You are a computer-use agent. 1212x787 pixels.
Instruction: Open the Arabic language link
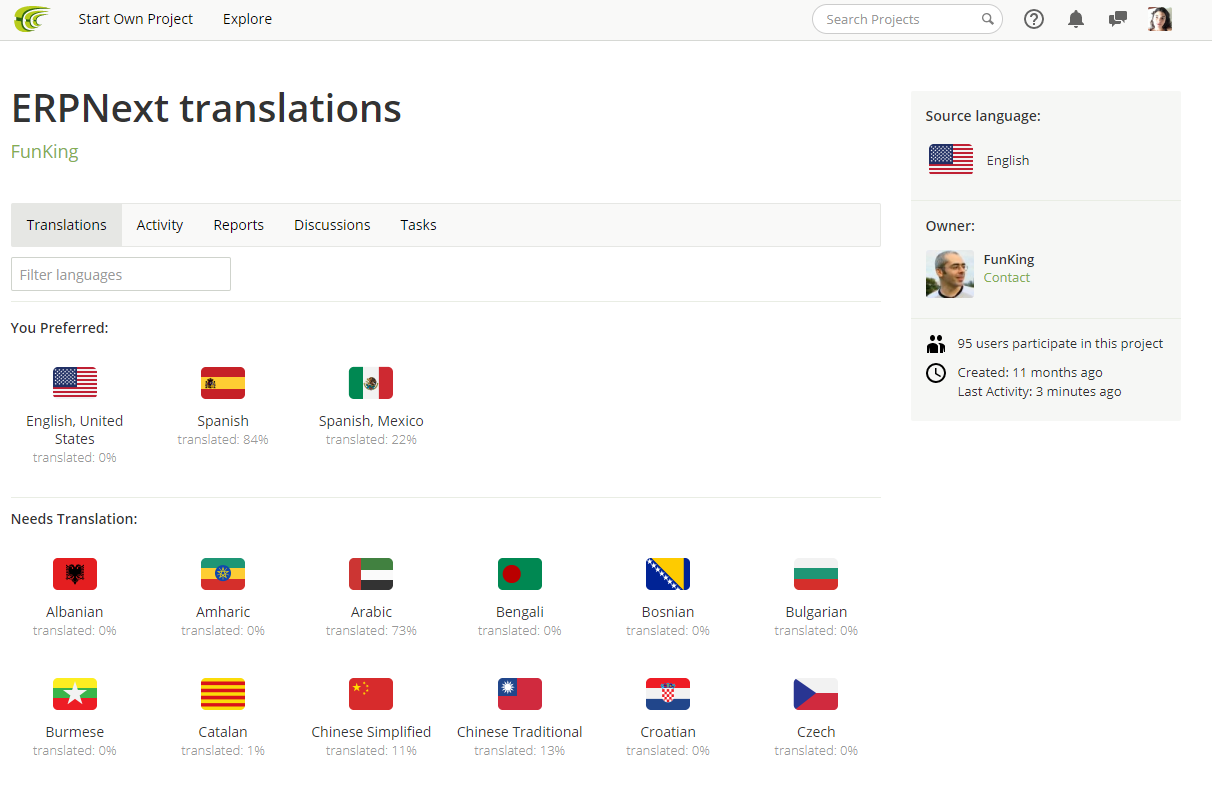pyautogui.click(x=371, y=612)
